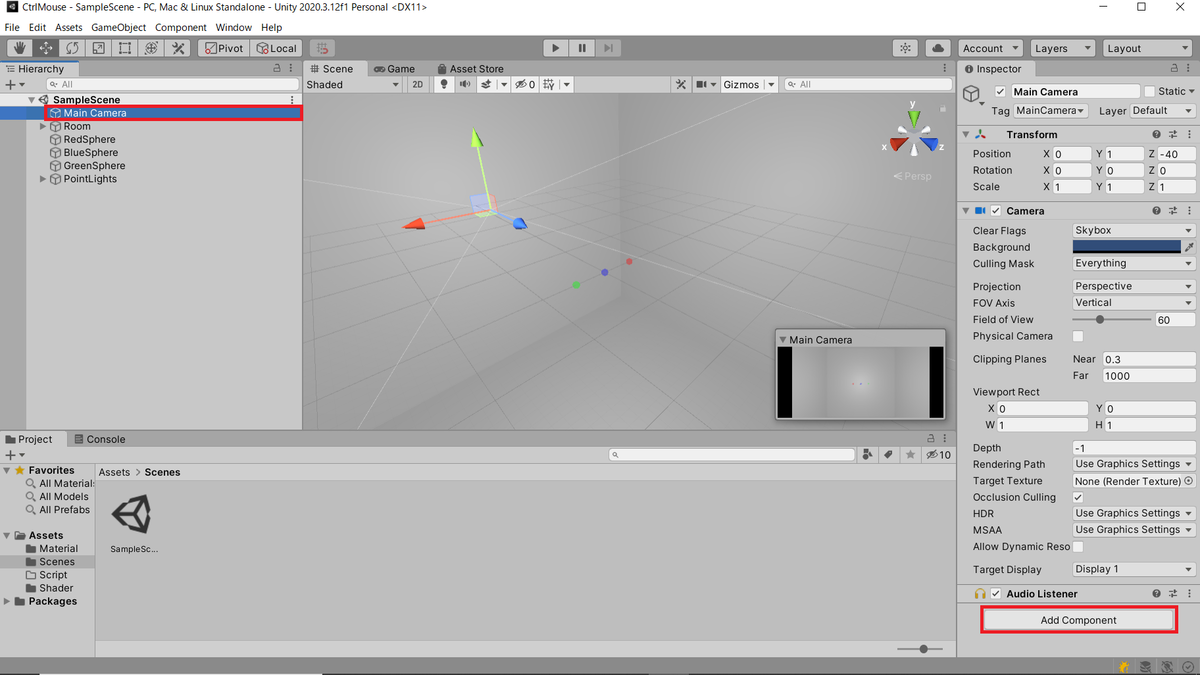
Task: Open the cloud Services icon
Action: [938, 48]
